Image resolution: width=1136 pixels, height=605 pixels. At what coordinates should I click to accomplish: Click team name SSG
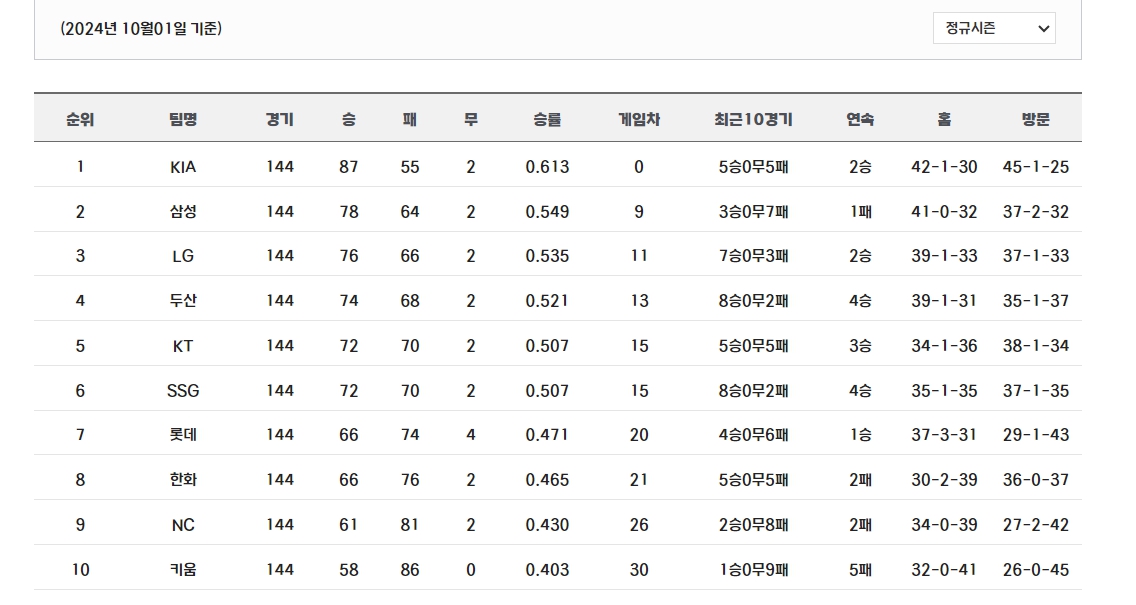[x=183, y=391]
